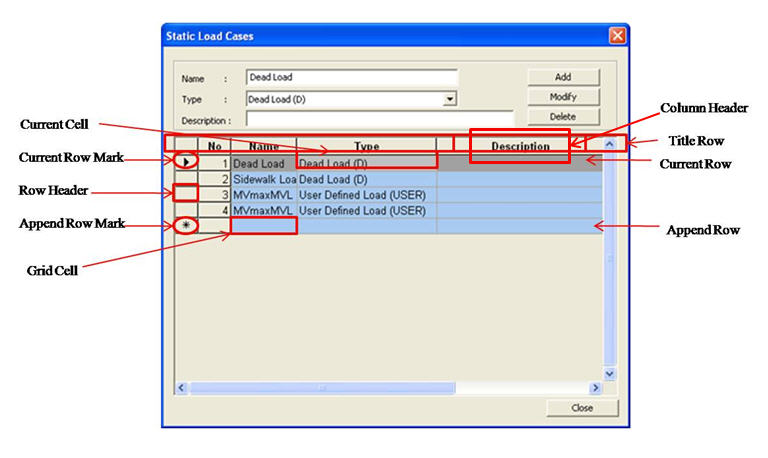Select the Sidewalk Load name cell
This screenshot has width=768, height=458.
point(263,178)
